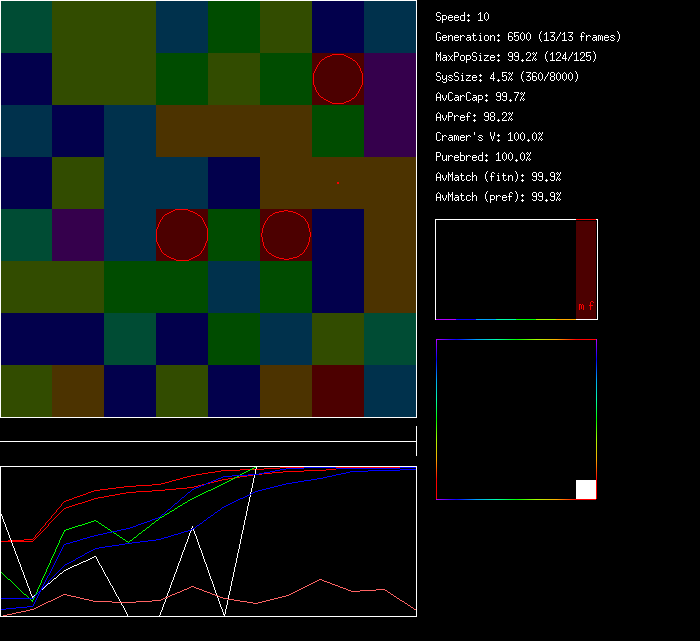Click the tiny red dot in the brown region
This screenshot has height=641, width=700.
click(x=338, y=183)
